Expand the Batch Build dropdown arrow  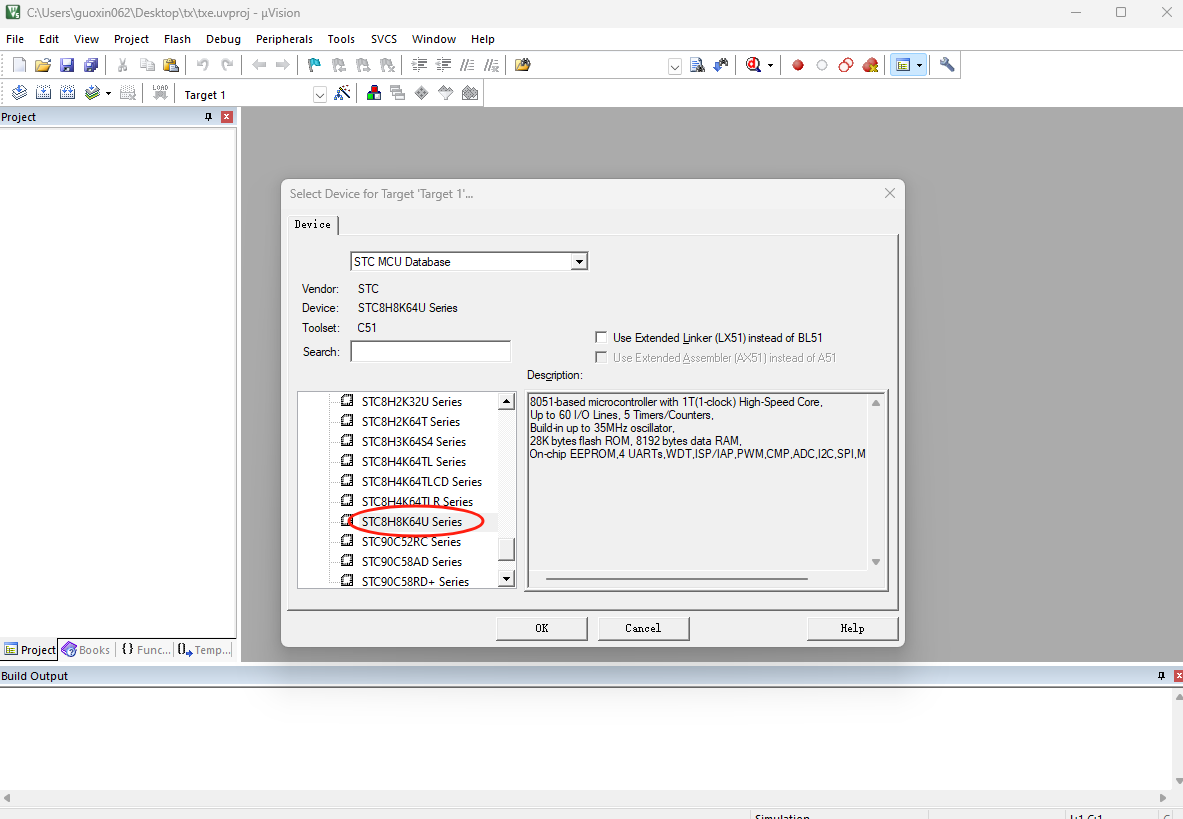[109, 94]
